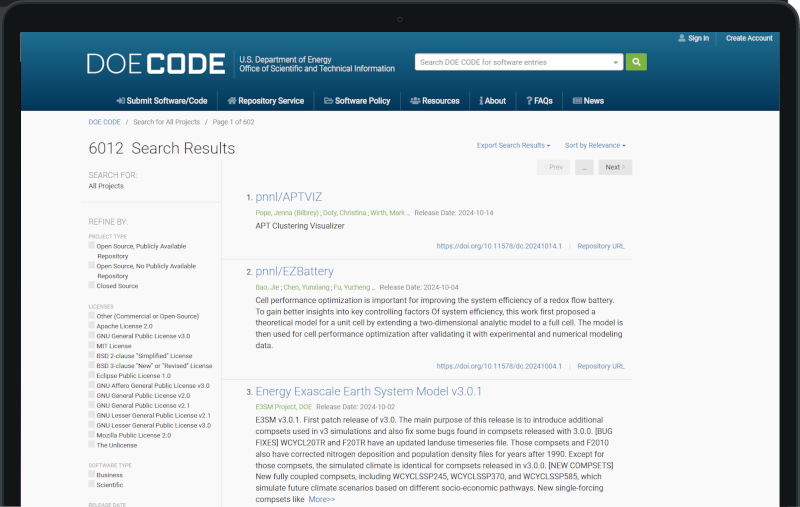Check Apache License 2.0 filter

click(92, 325)
